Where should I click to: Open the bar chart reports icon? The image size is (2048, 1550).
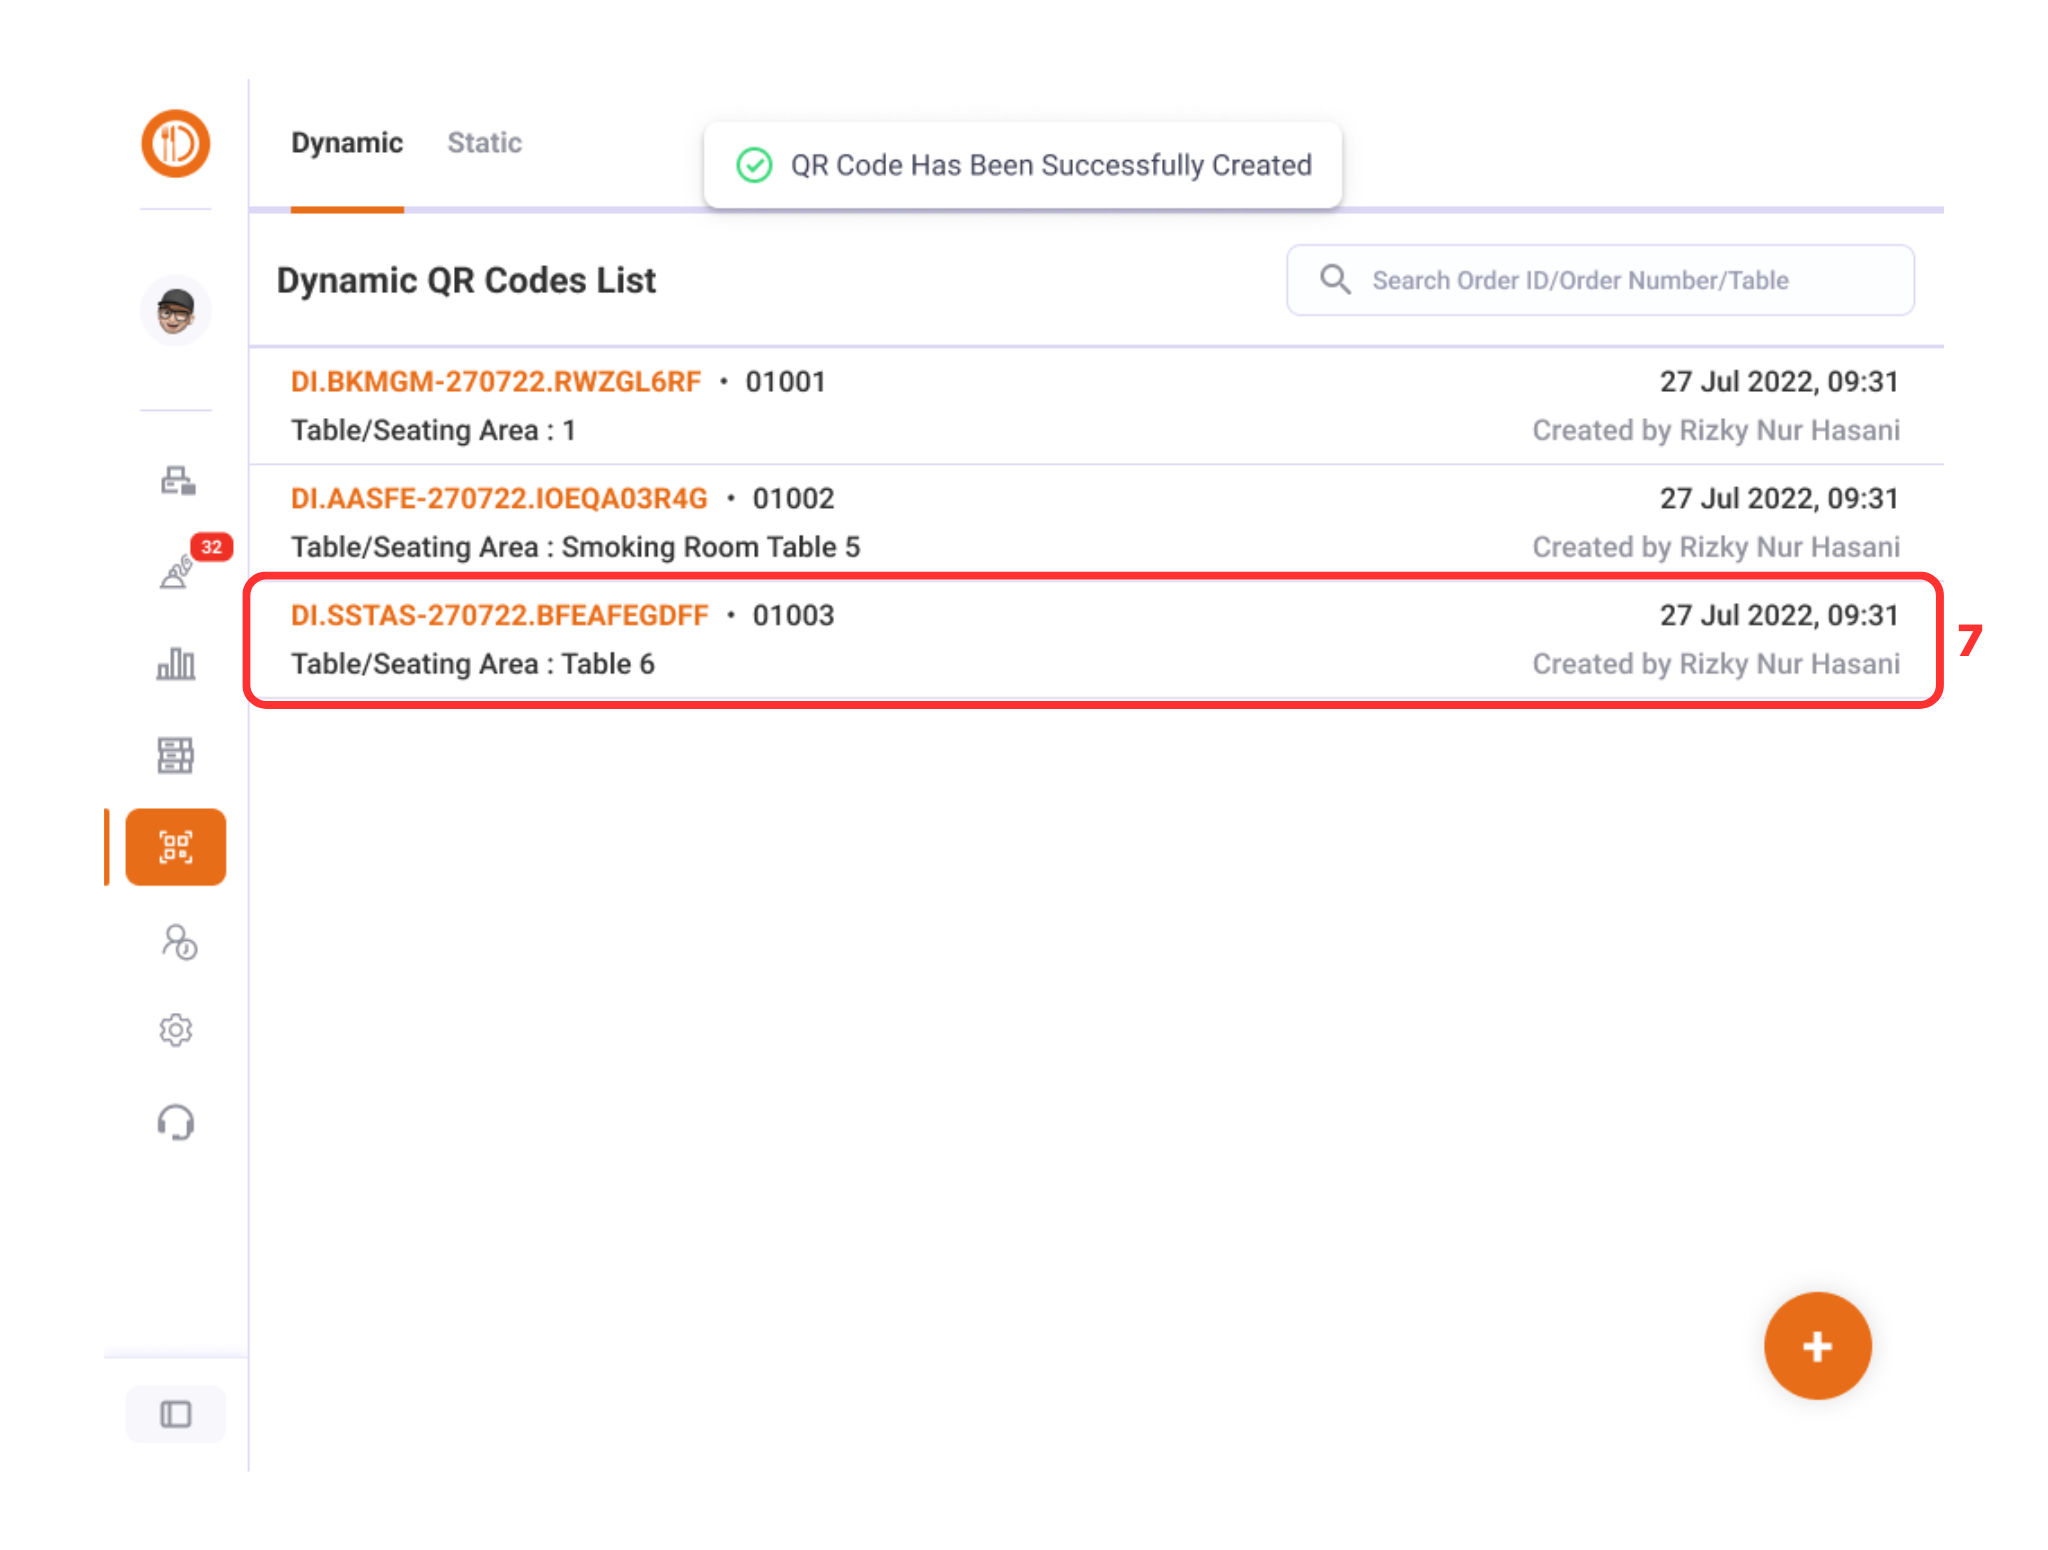(x=176, y=664)
